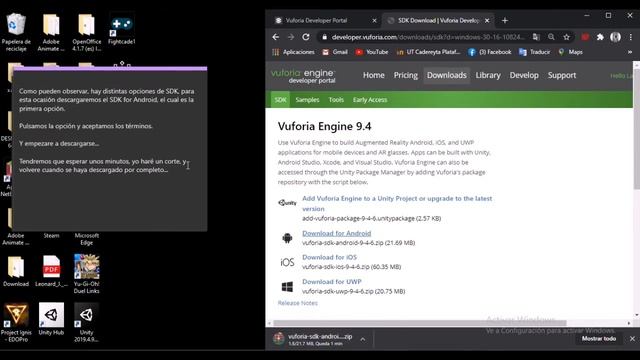Screen dimensions: 640x360
Task: Reload the Vuforia page
Action: click(x=306, y=37)
